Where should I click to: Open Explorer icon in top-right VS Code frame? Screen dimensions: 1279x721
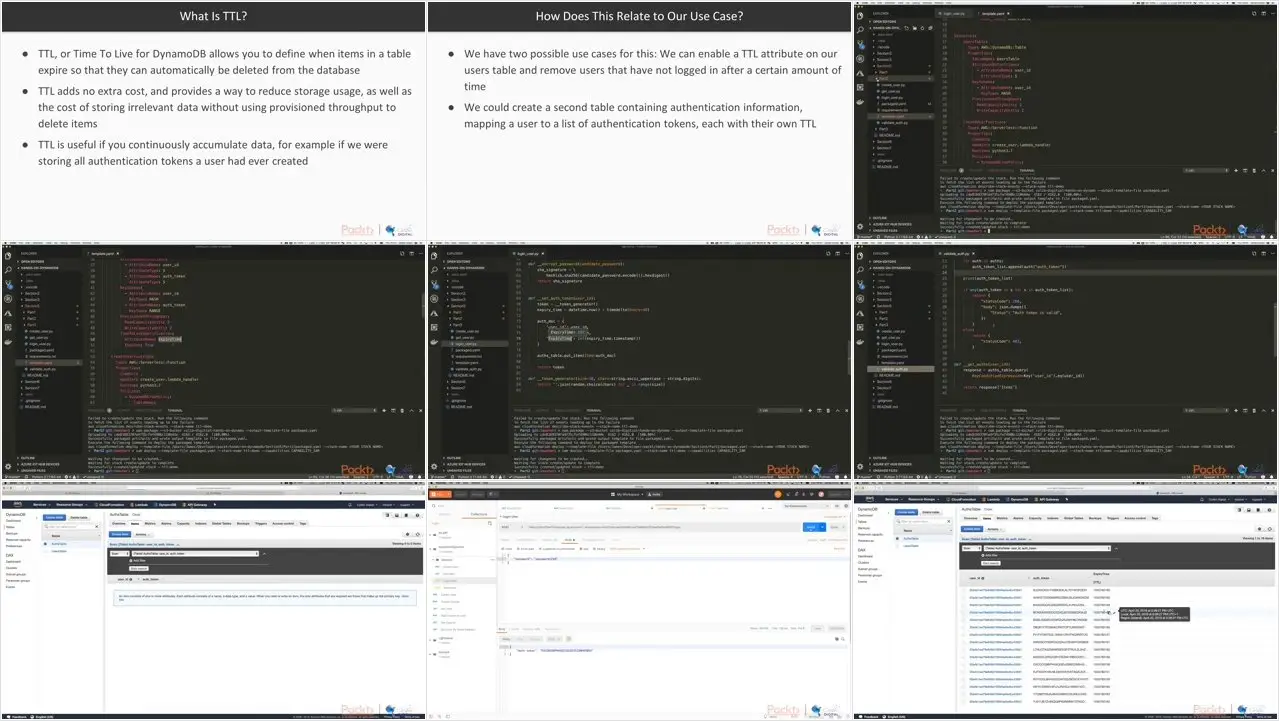pos(860,16)
